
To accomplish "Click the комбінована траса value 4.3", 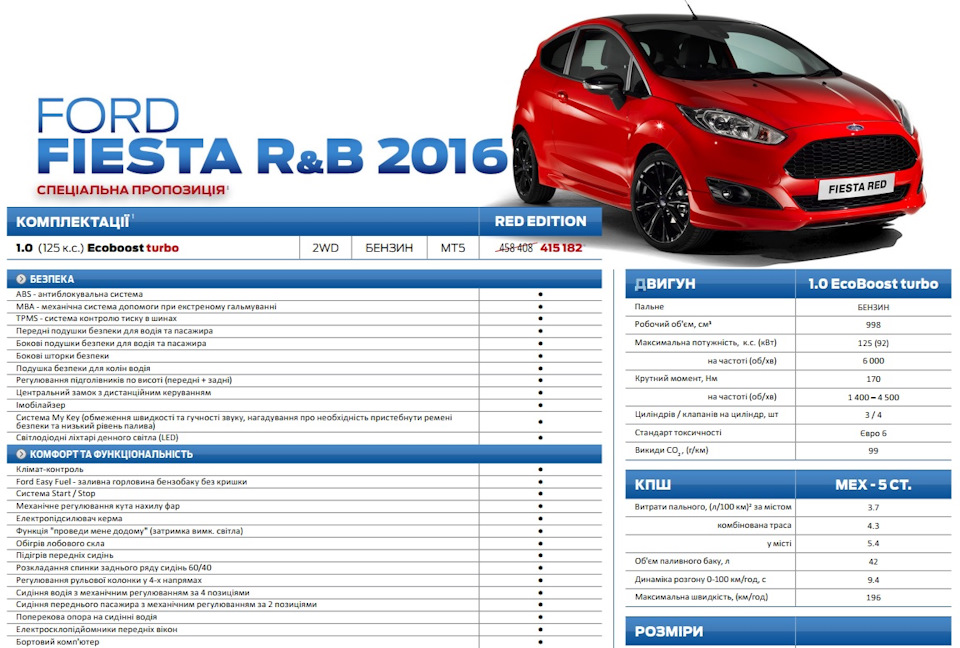I will click(873, 526).
